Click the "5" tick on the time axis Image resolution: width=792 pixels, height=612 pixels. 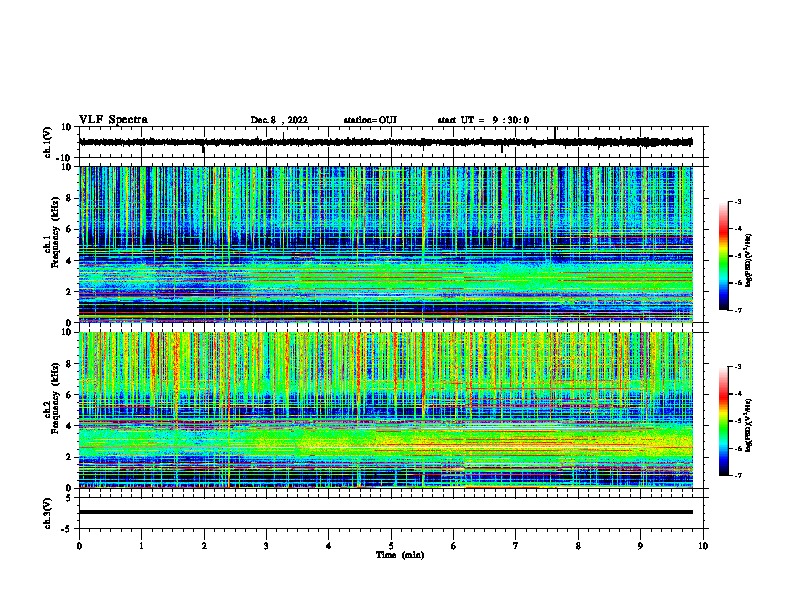(x=391, y=546)
